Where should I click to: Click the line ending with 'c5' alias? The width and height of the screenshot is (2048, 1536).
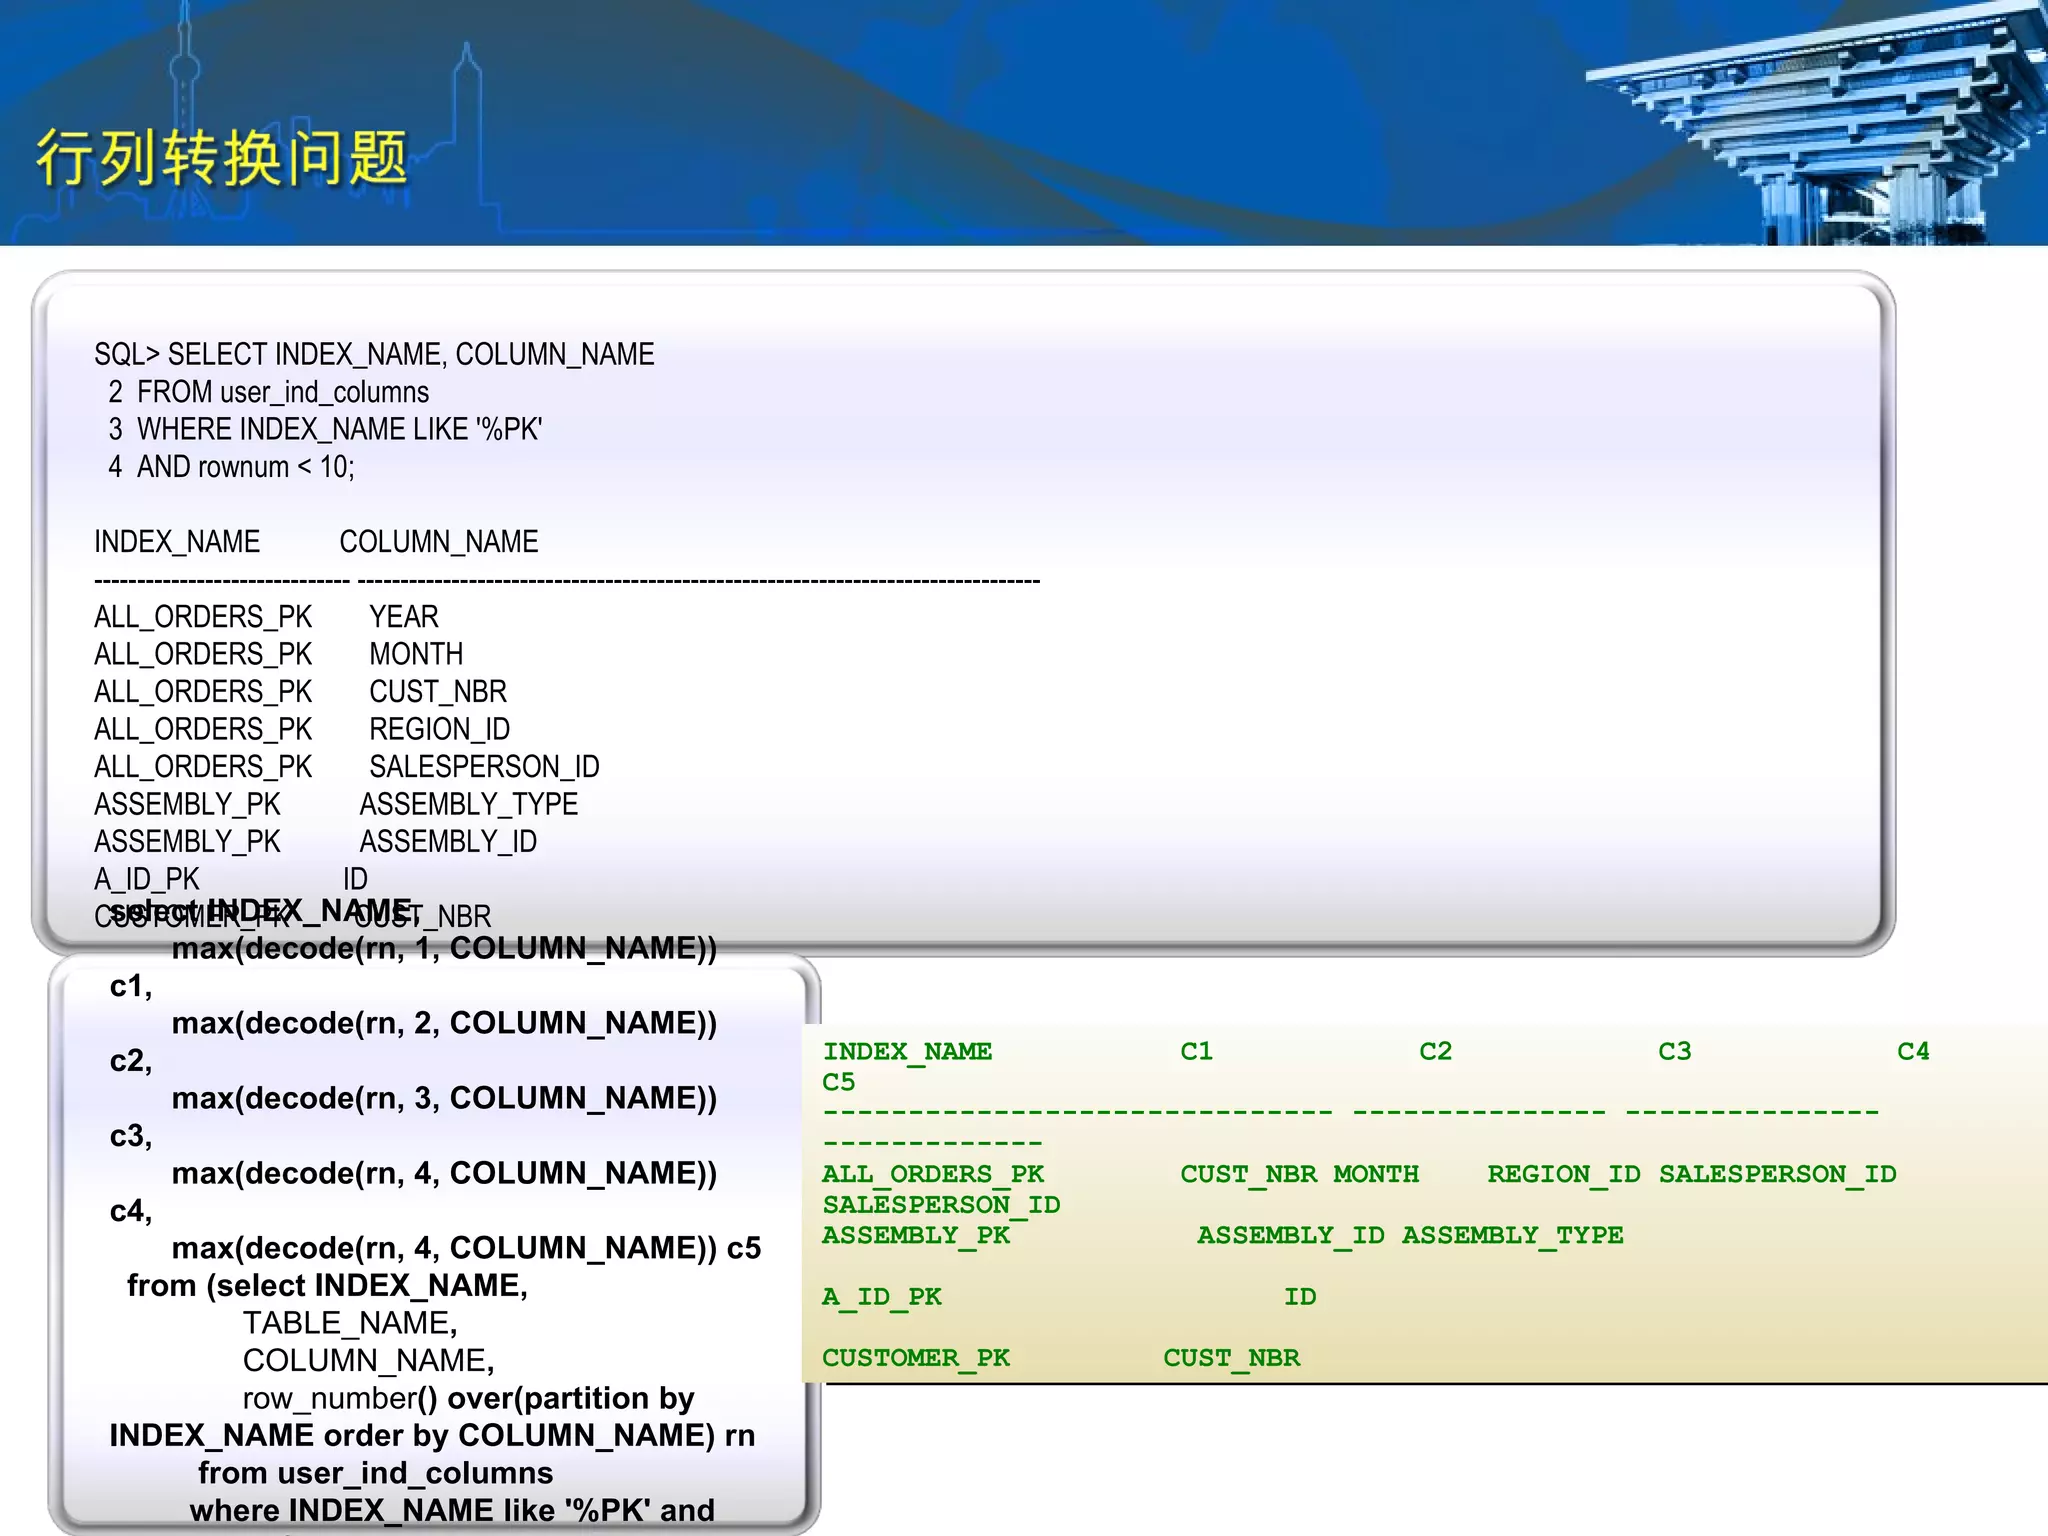[x=466, y=1248]
